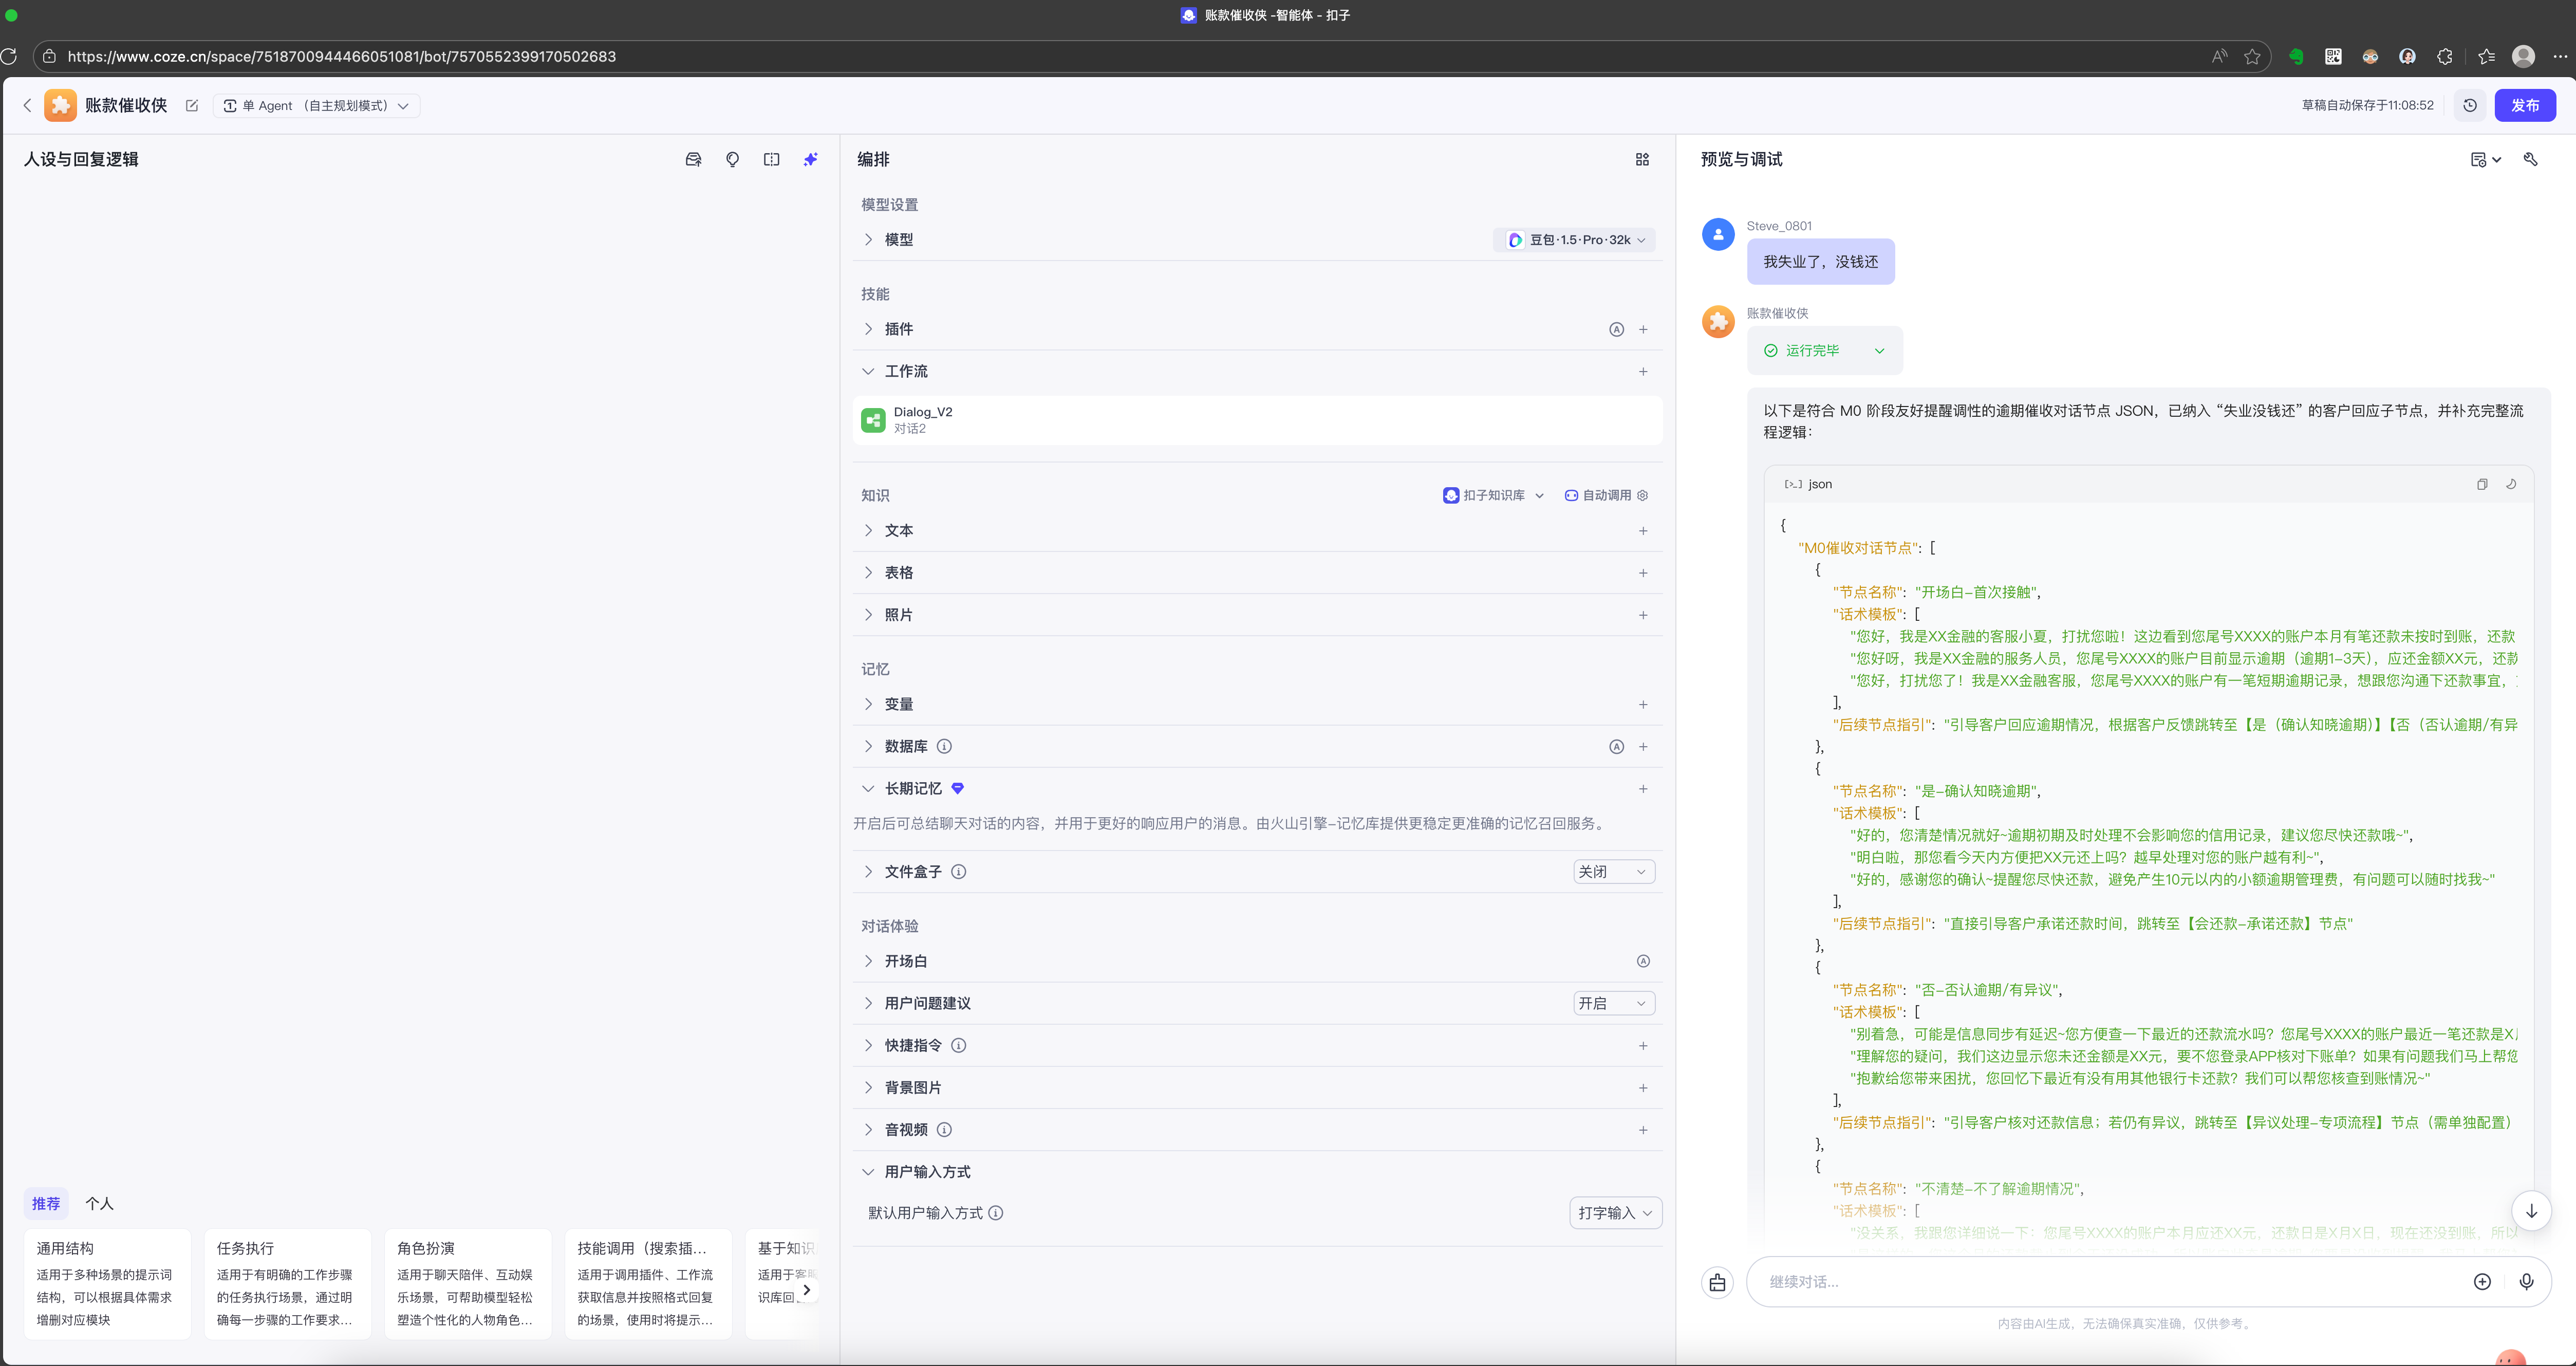
Task: Toggle 文件盒子 关闭 selector
Action: (1613, 871)
